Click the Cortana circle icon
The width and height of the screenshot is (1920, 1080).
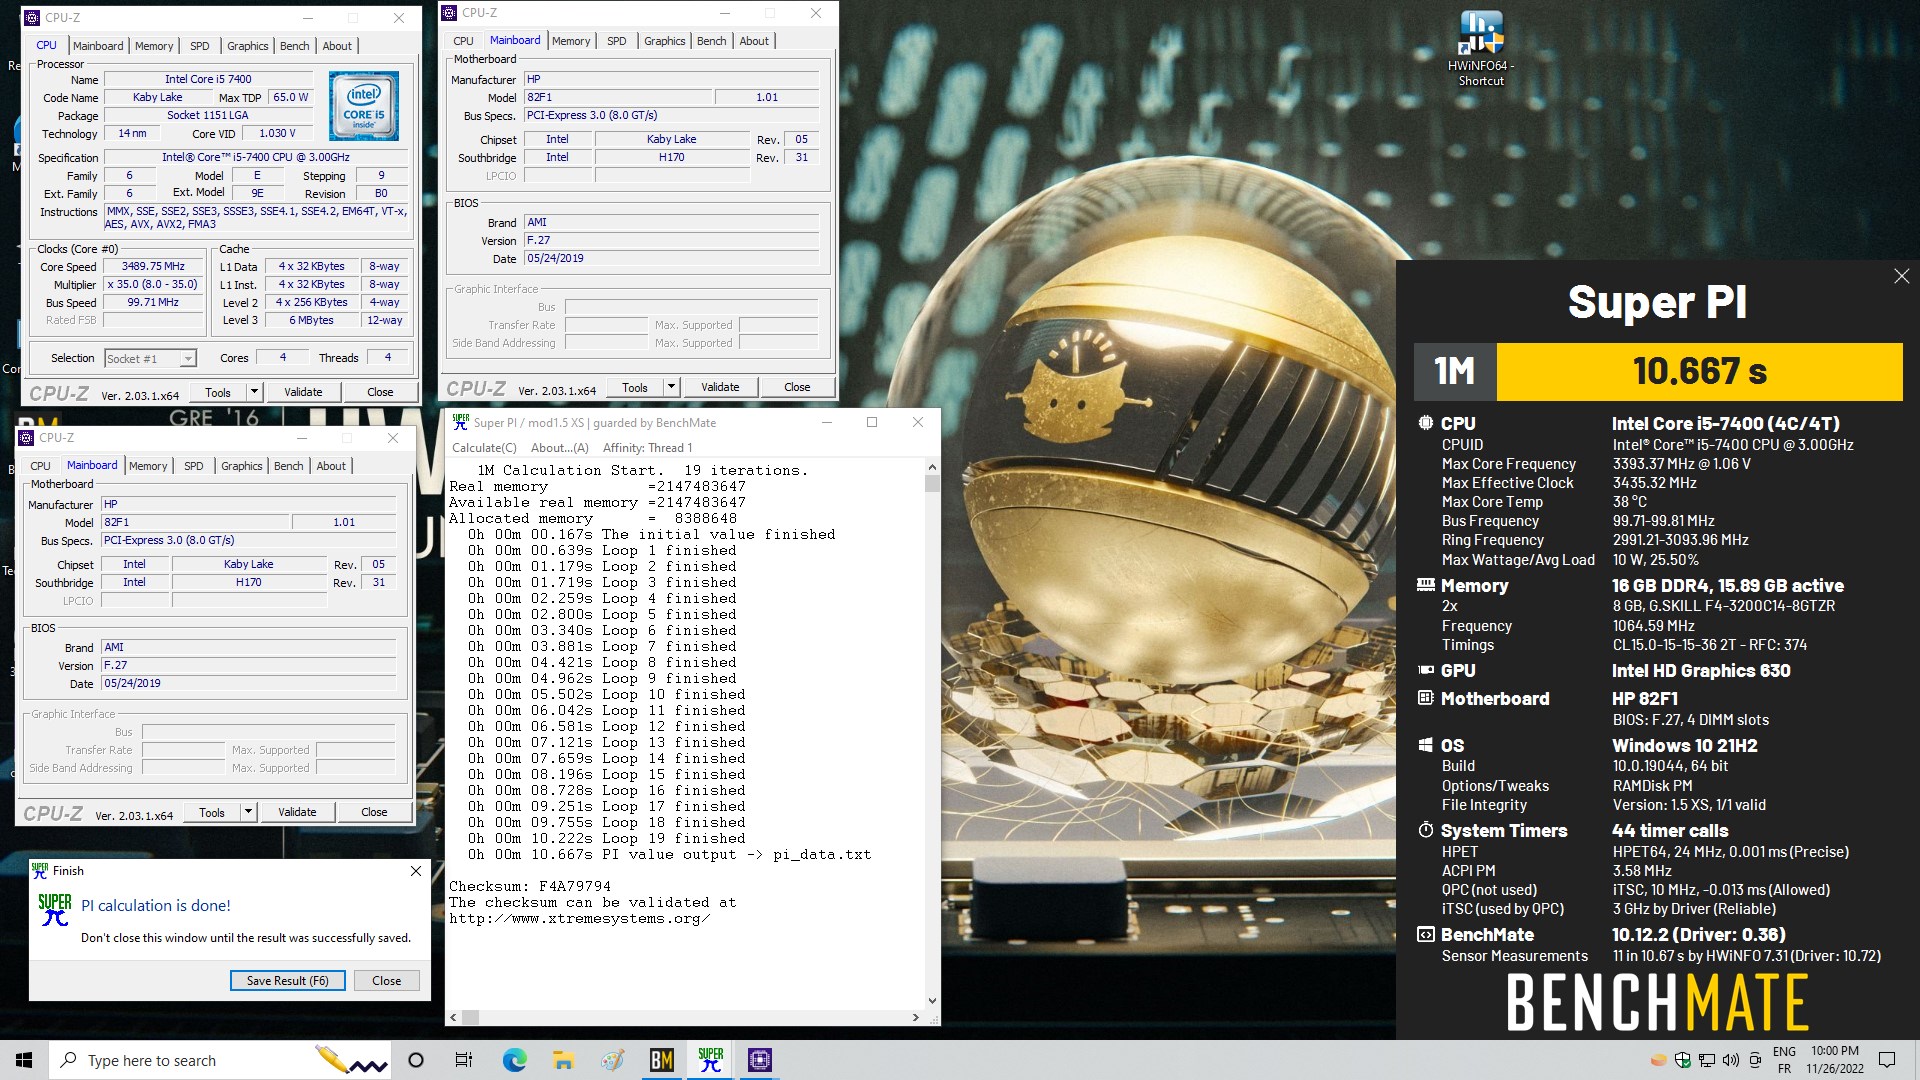tap(416, 1060)
